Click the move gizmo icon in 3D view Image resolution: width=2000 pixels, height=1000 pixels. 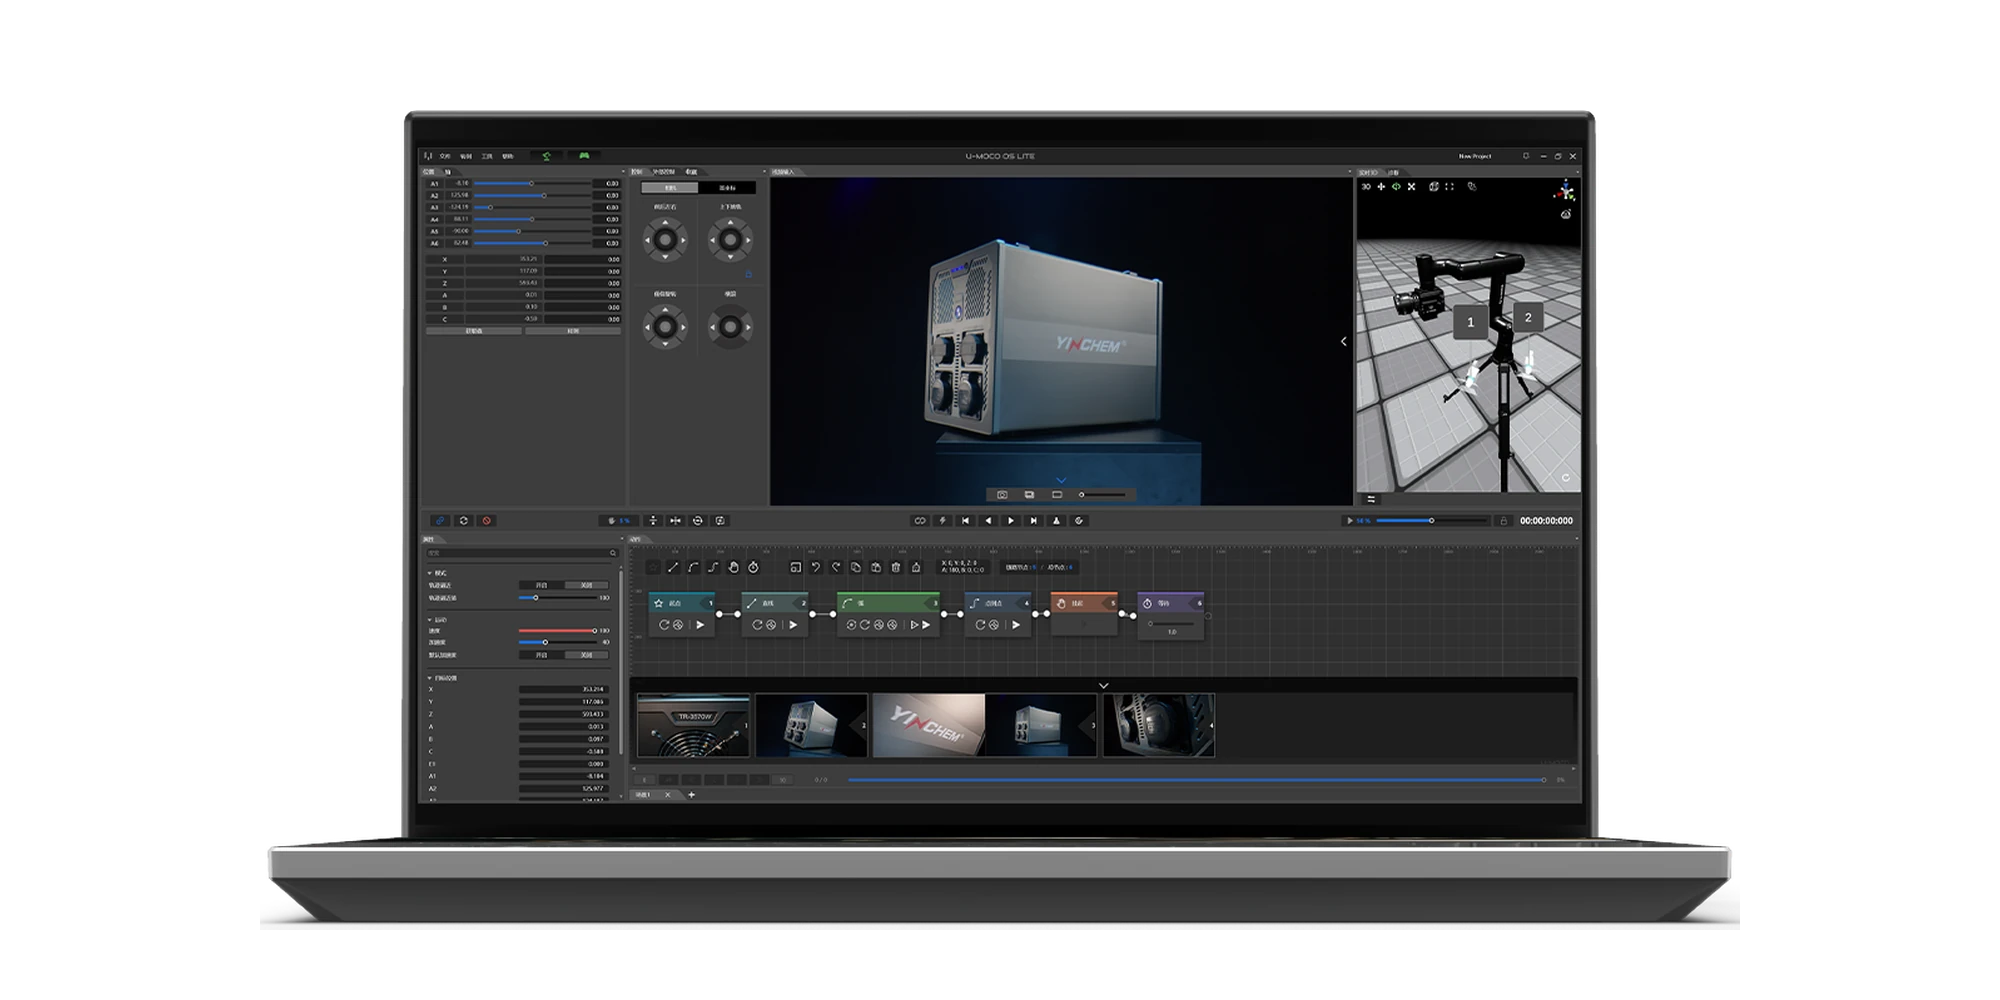pyautogui.click(x=1381, y=187)
